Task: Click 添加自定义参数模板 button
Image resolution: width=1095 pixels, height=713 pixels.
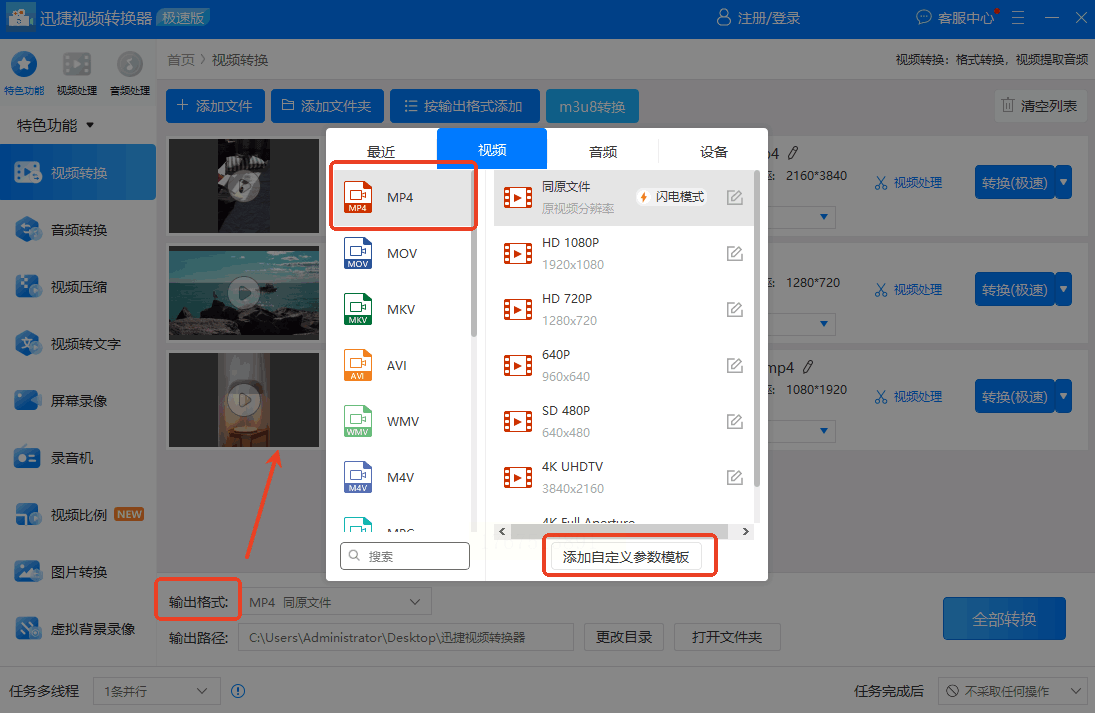Action: pyautogui.click(x=626, y=557)
